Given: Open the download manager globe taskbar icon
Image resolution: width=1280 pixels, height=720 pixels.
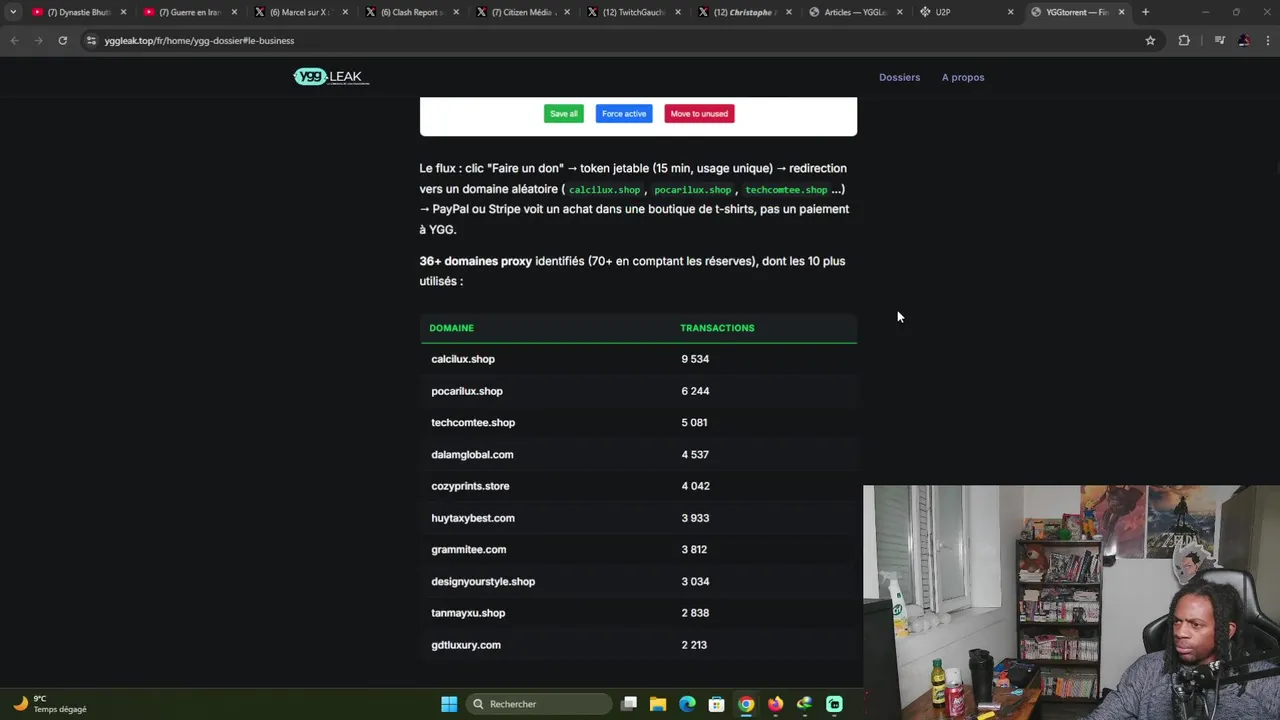Looking at the screenshot, I should coord(804,704).
